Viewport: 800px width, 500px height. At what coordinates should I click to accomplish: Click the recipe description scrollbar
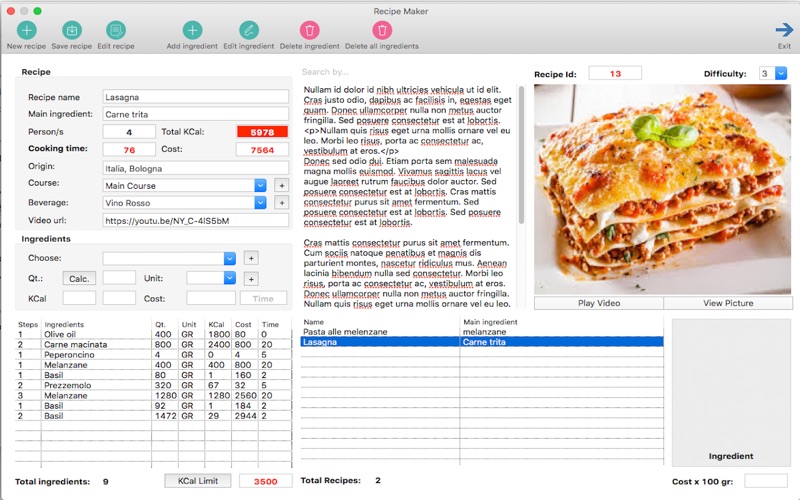521,155
